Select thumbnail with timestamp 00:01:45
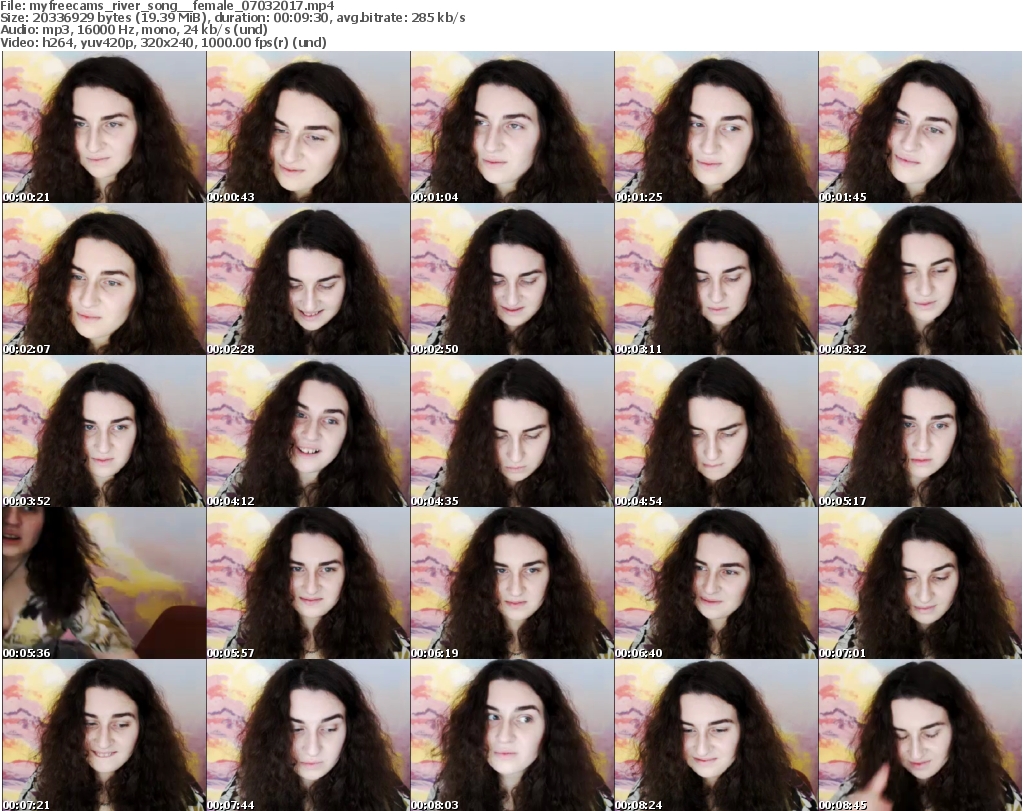The height and width of the screenshot is (811, 1024). click(x=920, y=127)
